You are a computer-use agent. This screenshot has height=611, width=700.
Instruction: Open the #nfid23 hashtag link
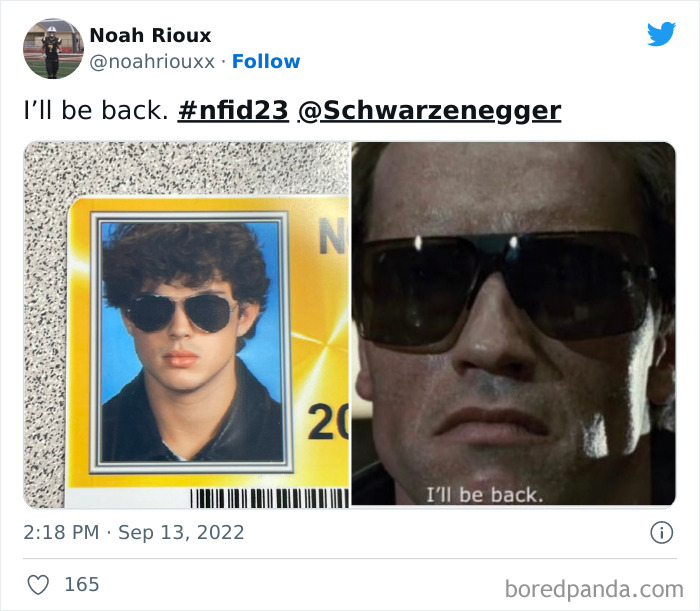233,110
